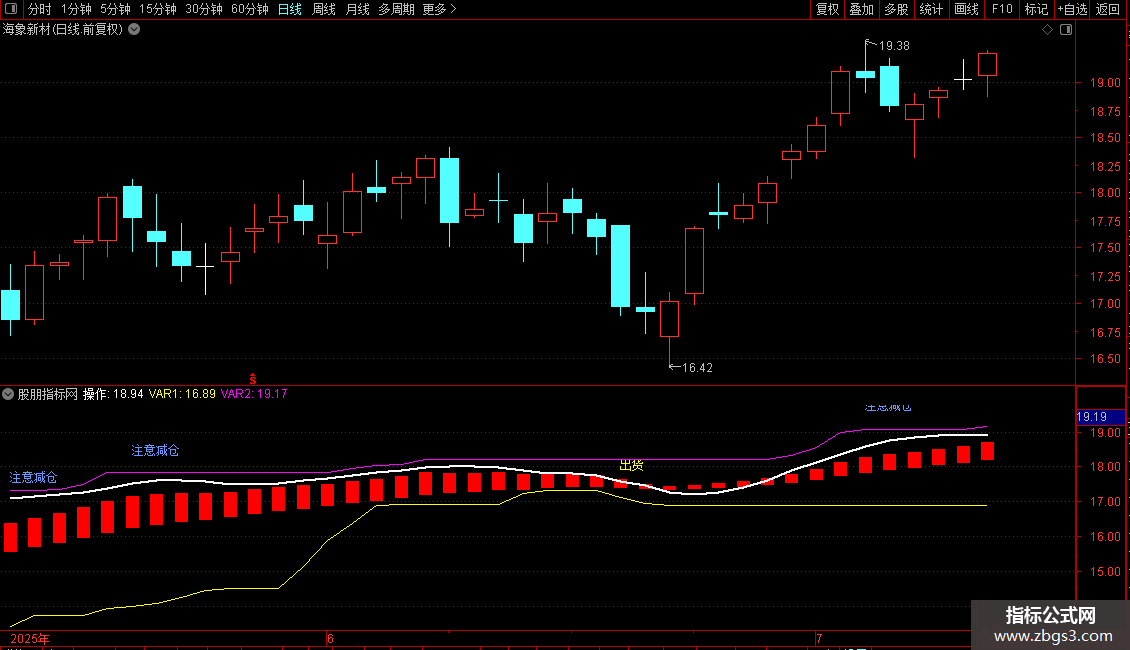Select the 60分钟 period

tap(249, 9)
